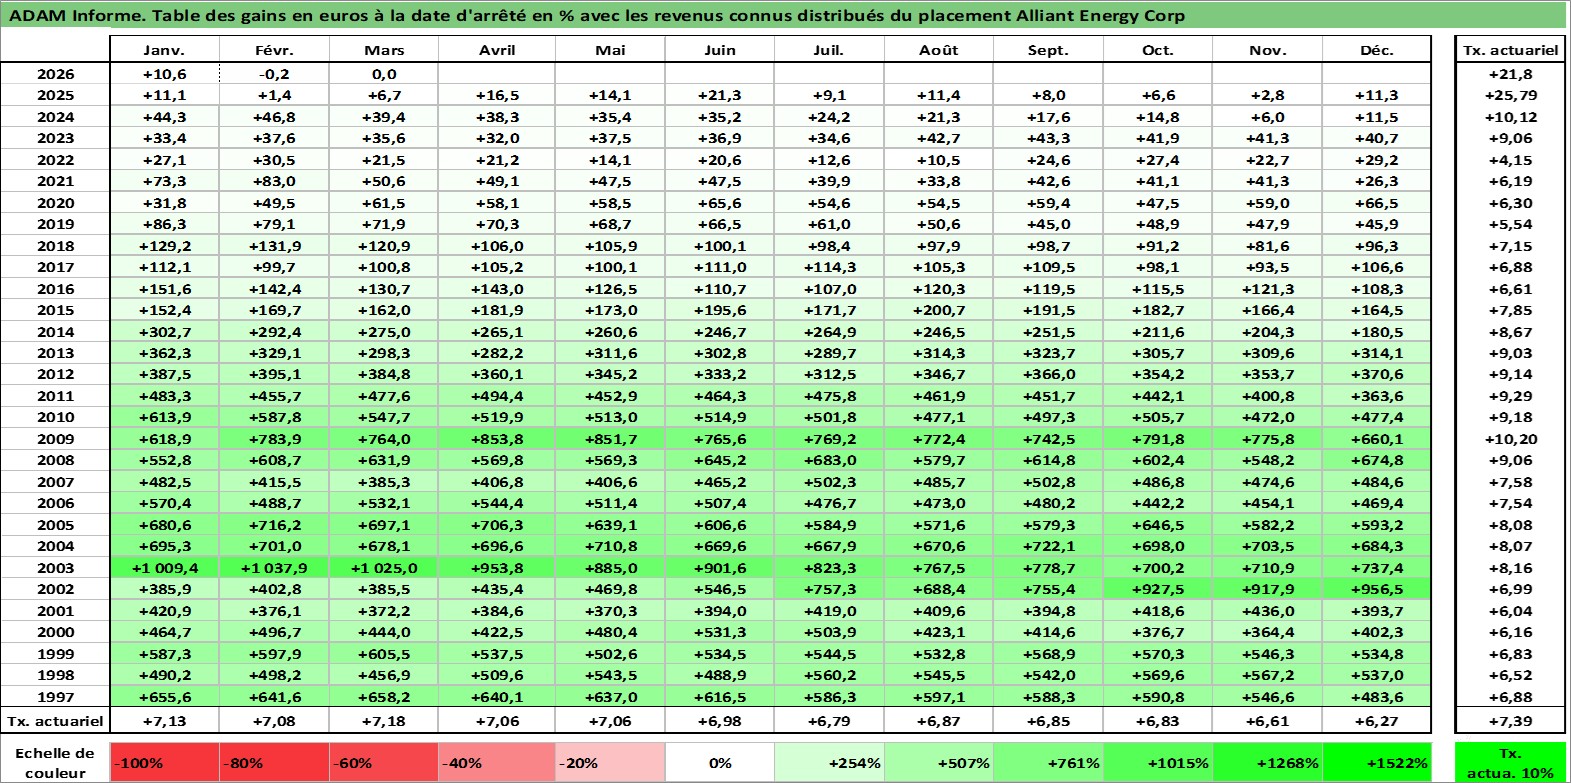This screenshot has width=1571, height=783.
Task: Click the 'Mai' column header
Action: 610,50
